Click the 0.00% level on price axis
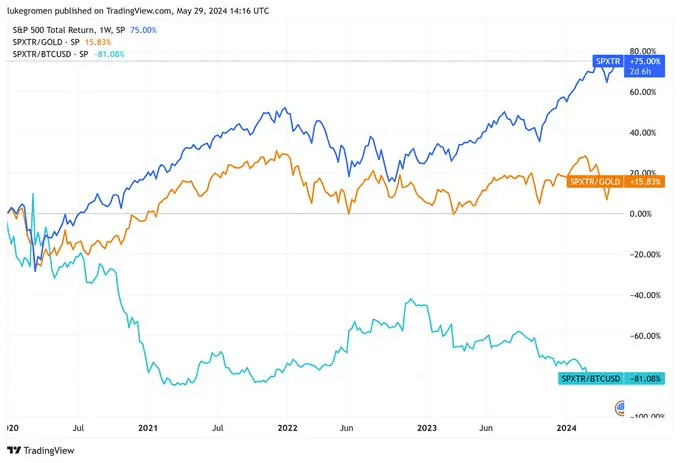This screenshot has width=680, height=463. coord(642,214)
